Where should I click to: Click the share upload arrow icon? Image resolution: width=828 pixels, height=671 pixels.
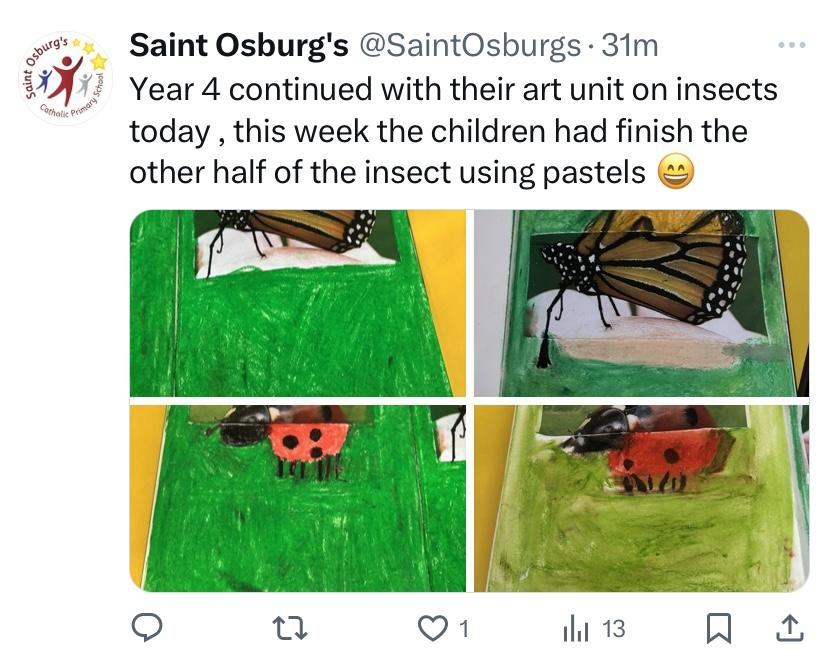click(788, 628)
